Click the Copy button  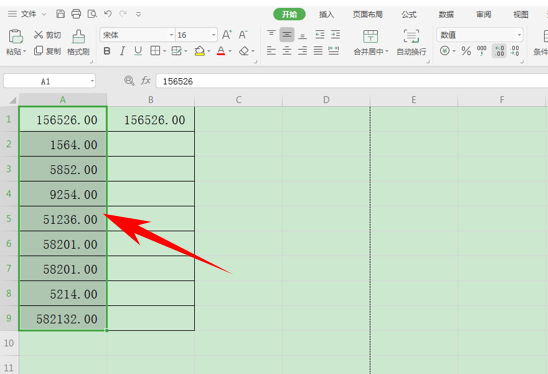click(47, 51)
